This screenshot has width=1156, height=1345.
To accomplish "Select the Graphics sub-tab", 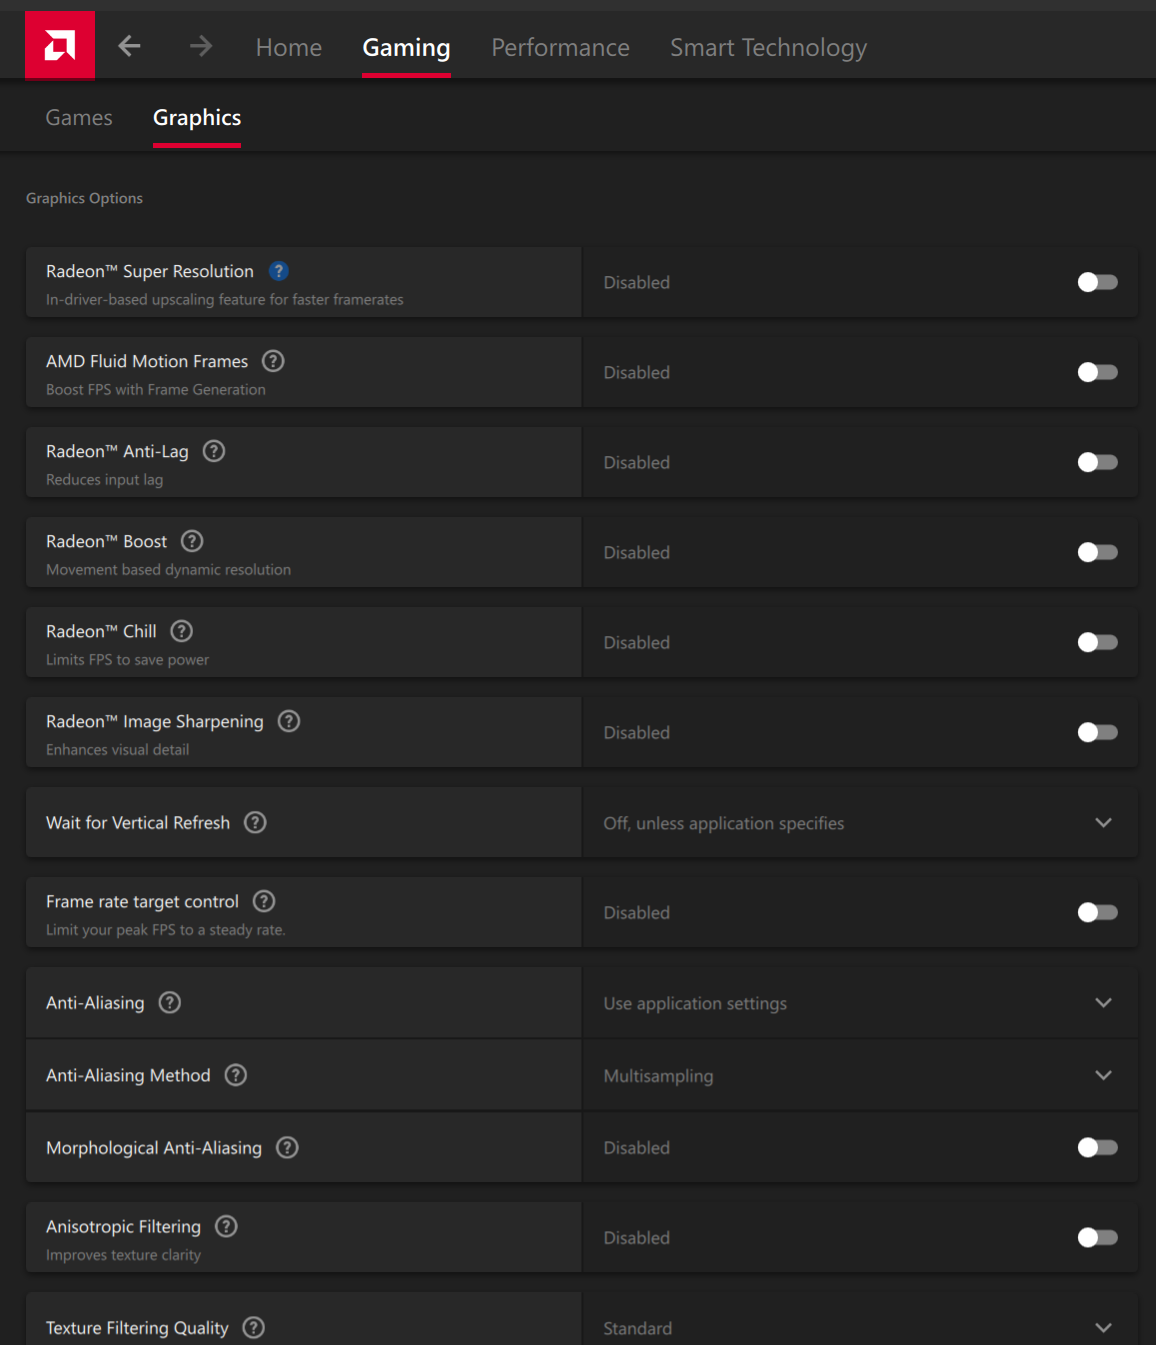I will (197, 118).
